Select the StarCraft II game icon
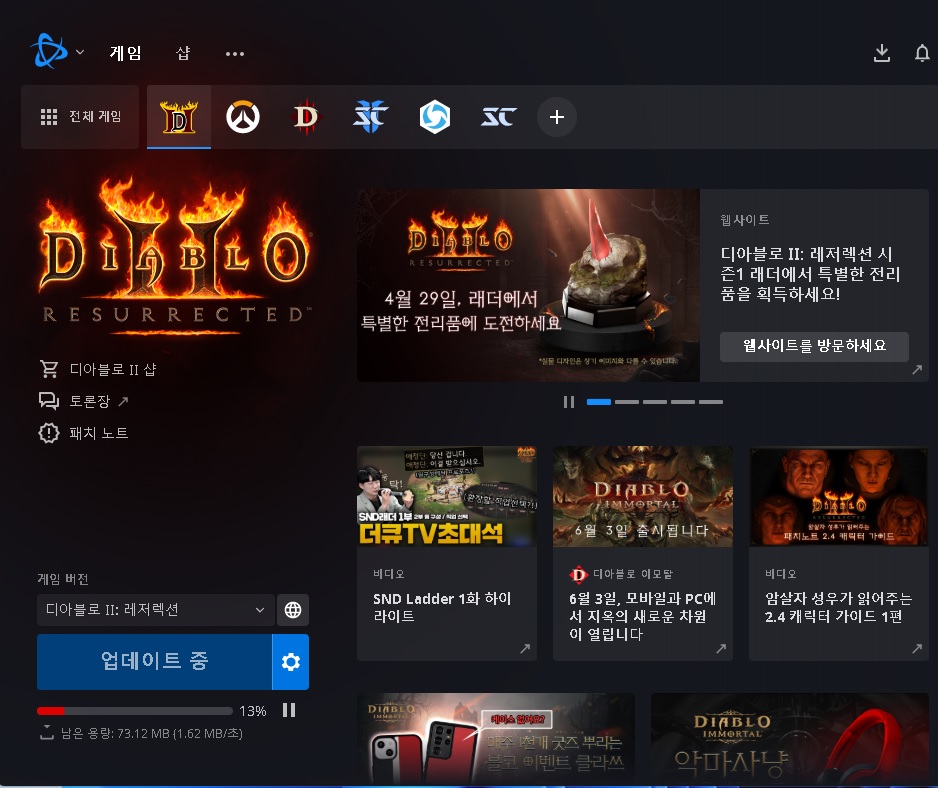Image resolution: width=938 pixels, height=788 pixels. coord(370,117)
